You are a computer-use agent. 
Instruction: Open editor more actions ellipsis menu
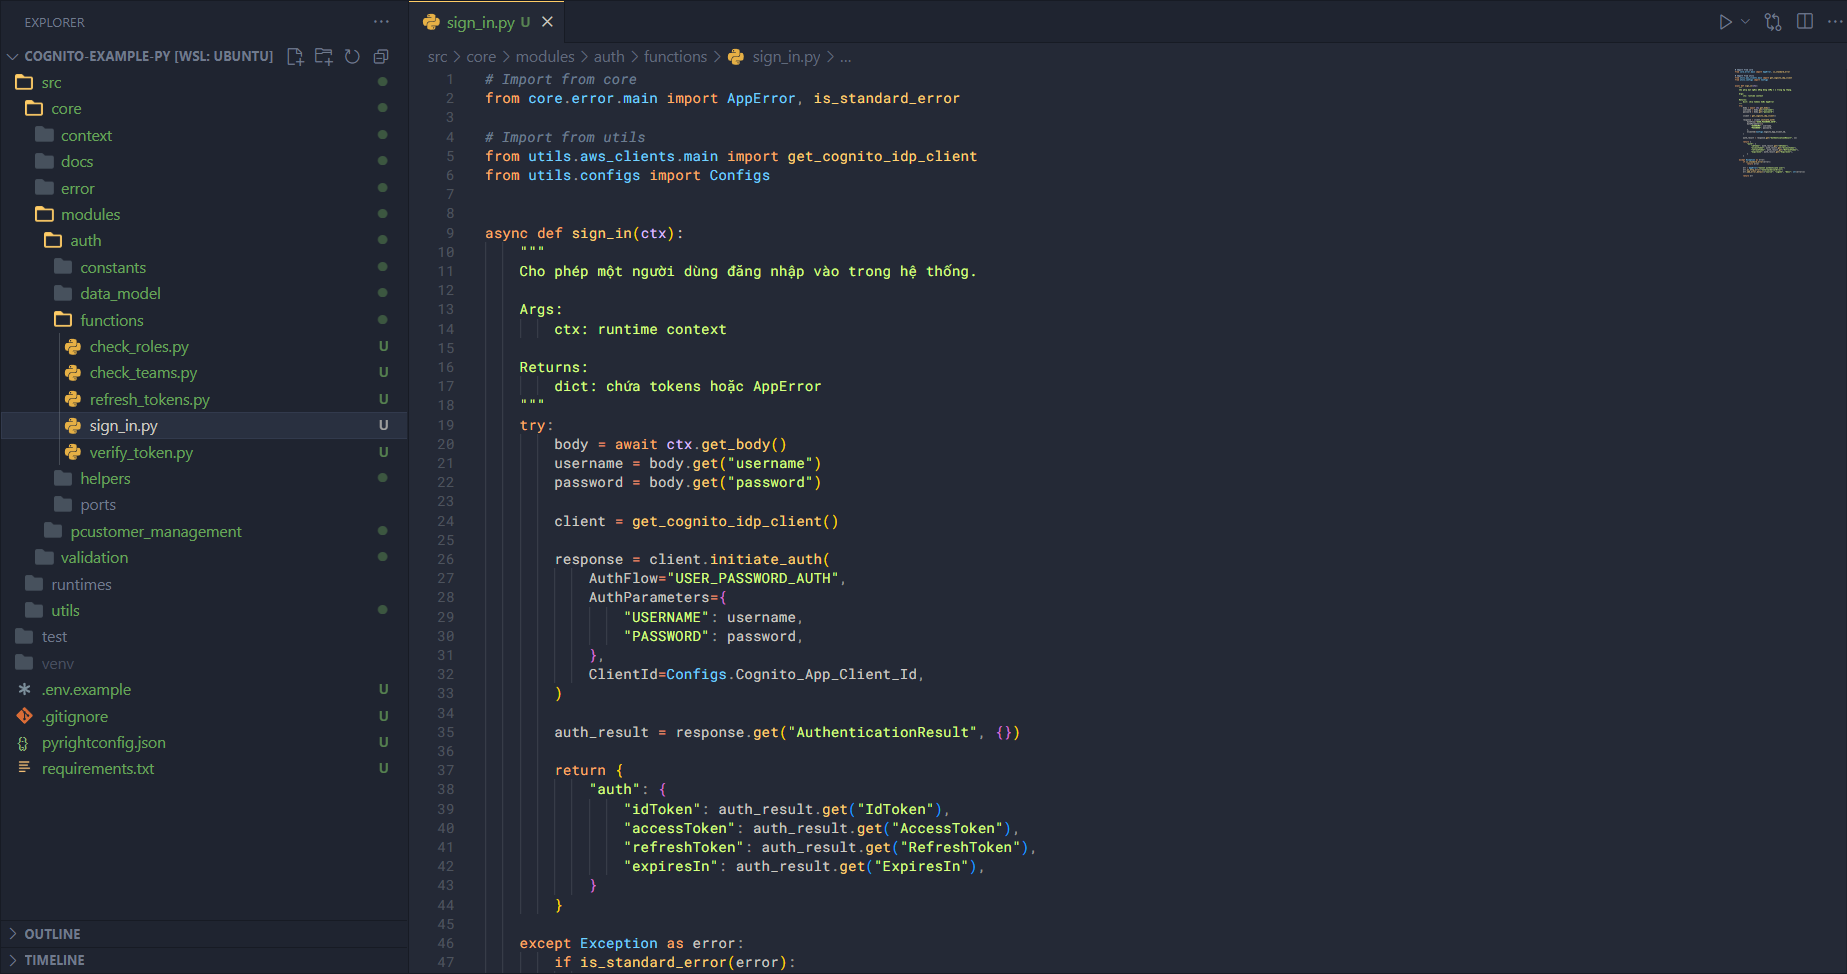coord(1834,22)
